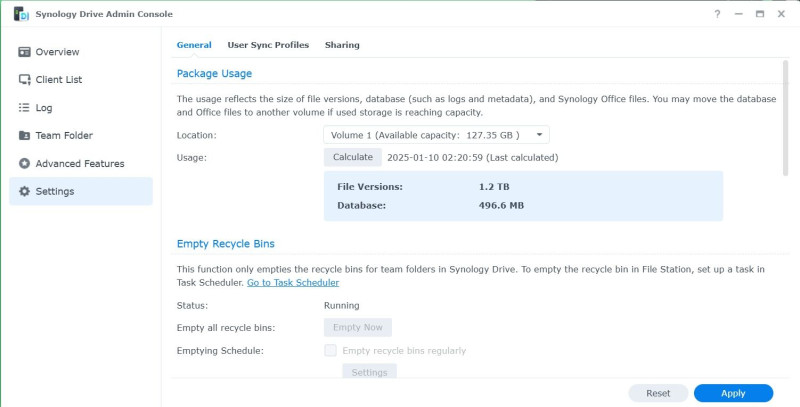Click the Apply button

click(x=733, y=393)
